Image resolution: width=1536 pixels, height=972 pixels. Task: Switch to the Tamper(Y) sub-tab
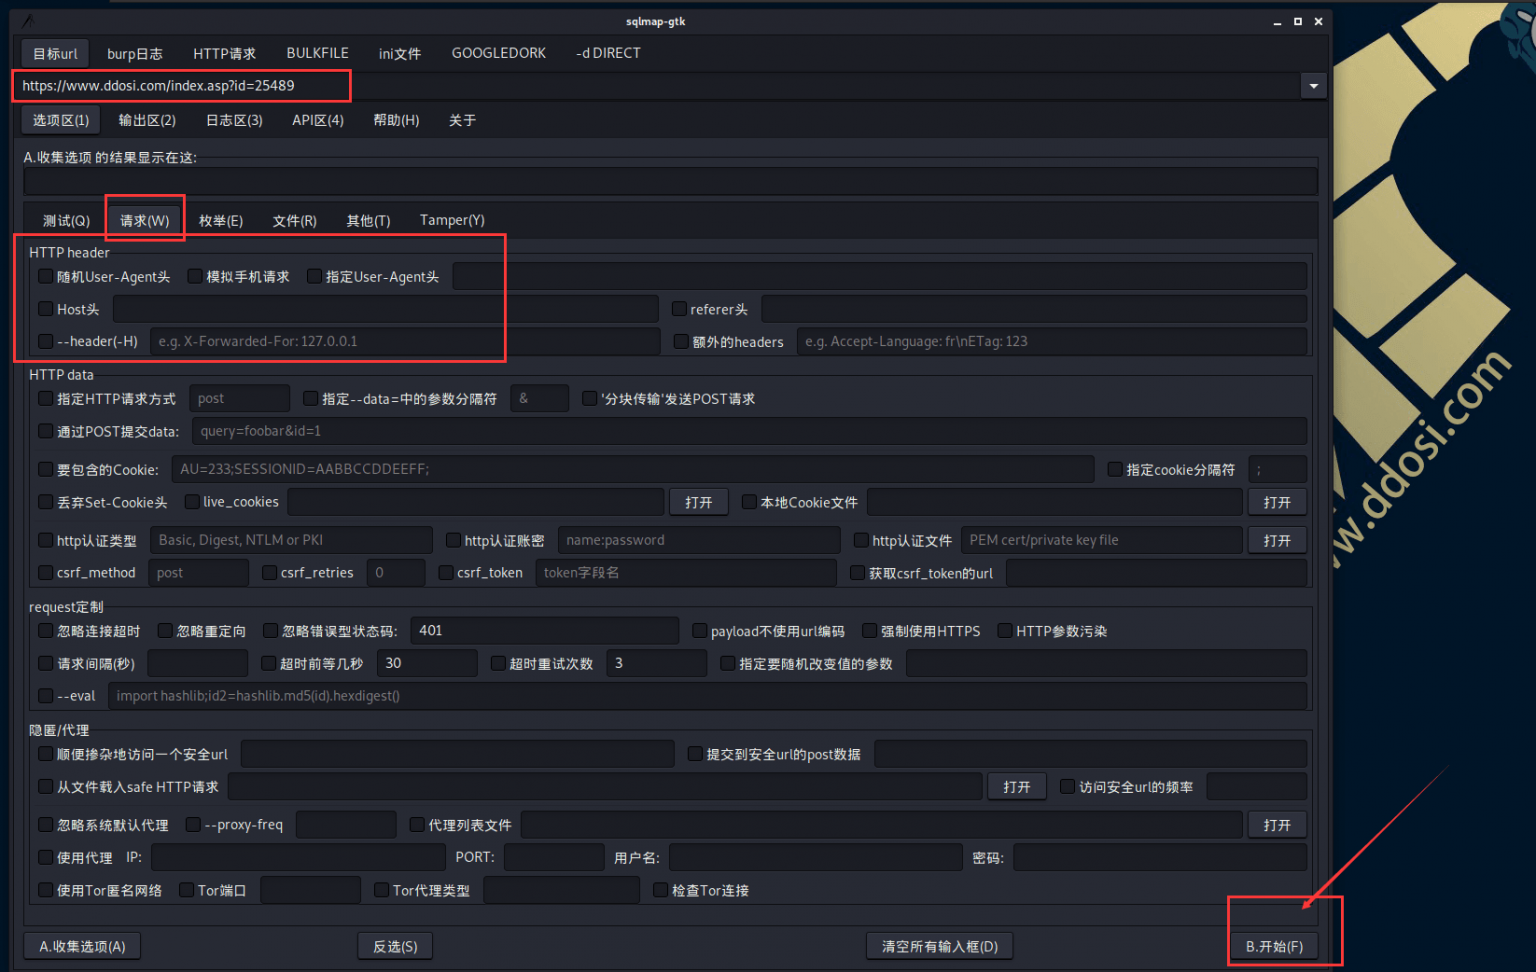coord(452,220)
